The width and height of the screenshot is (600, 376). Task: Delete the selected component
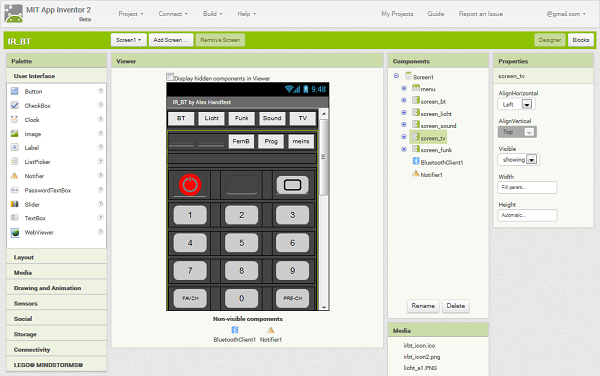coord(456,306)
